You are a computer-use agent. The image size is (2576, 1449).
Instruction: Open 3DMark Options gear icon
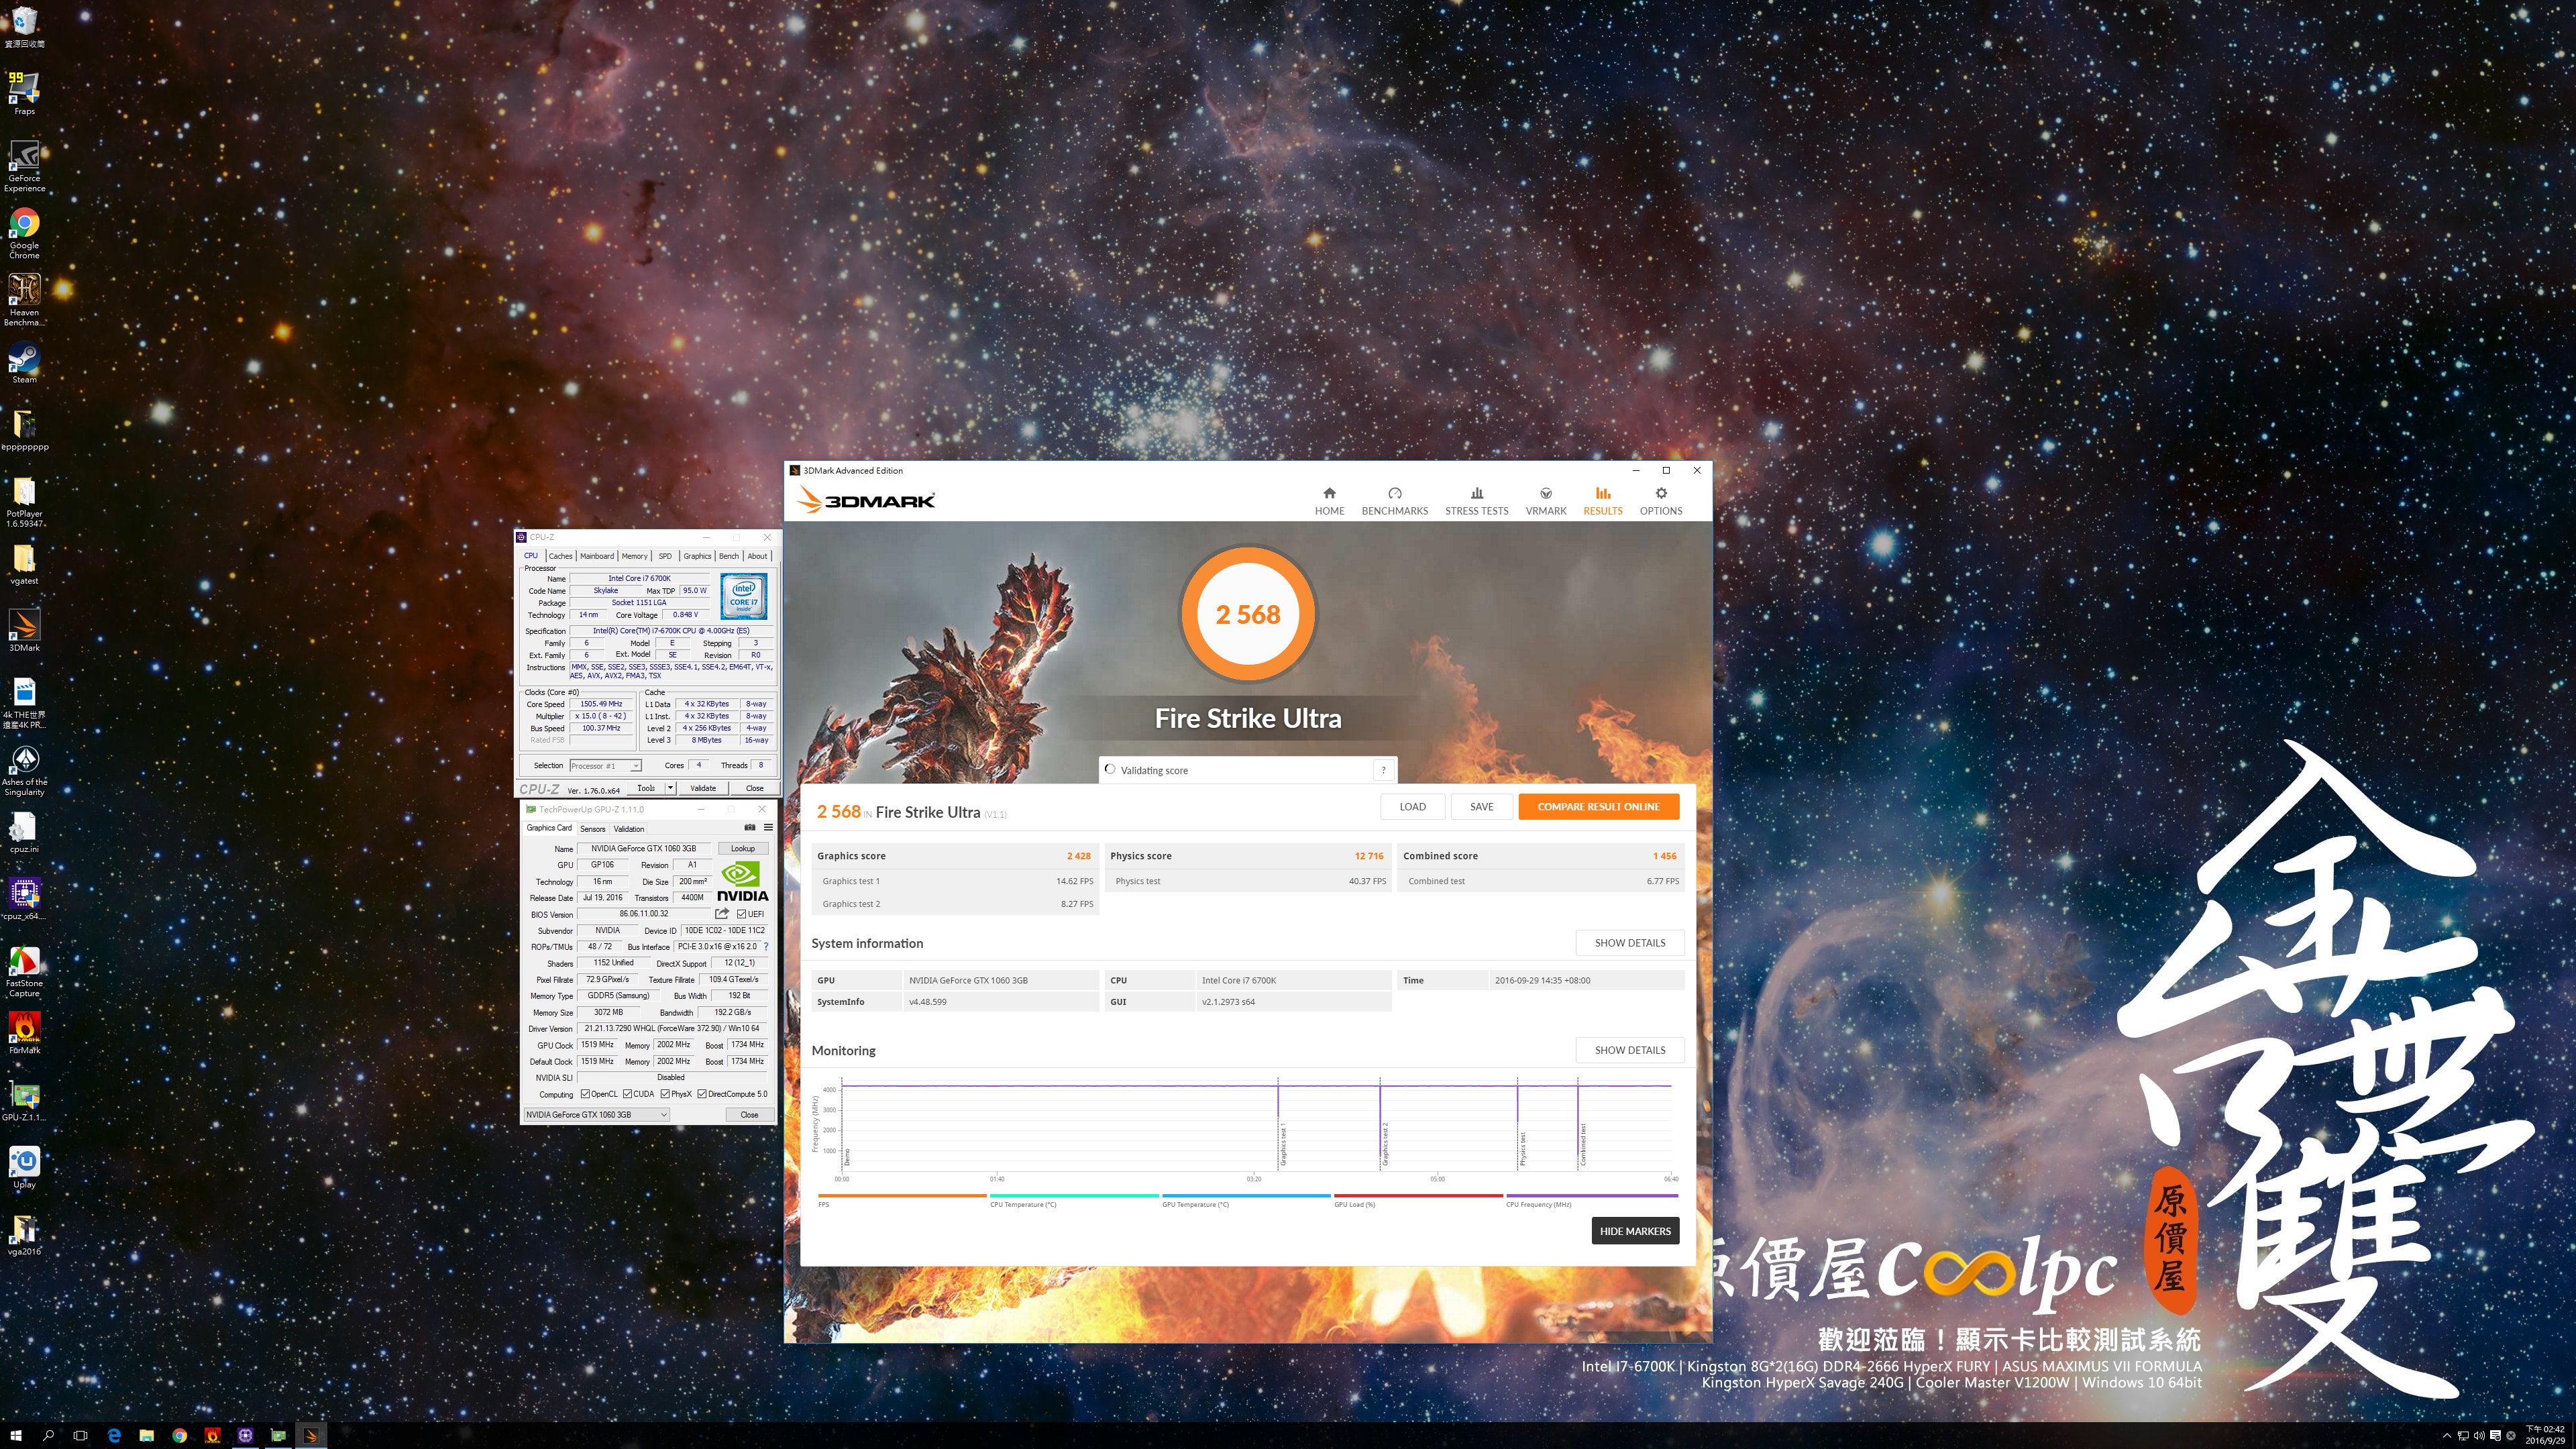1660,493
